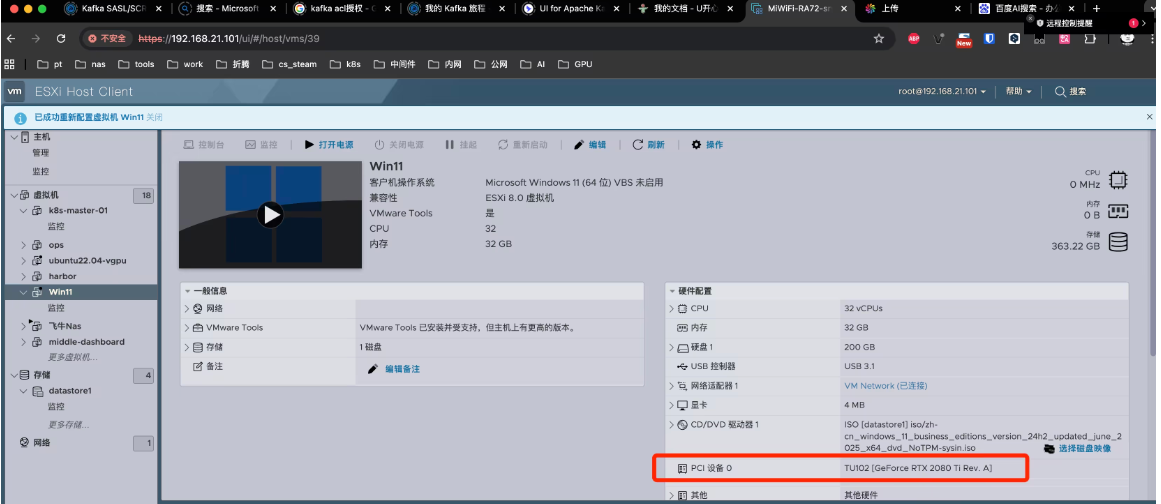Collapse the 一般信息 general info panel

[x=188, y=292]
